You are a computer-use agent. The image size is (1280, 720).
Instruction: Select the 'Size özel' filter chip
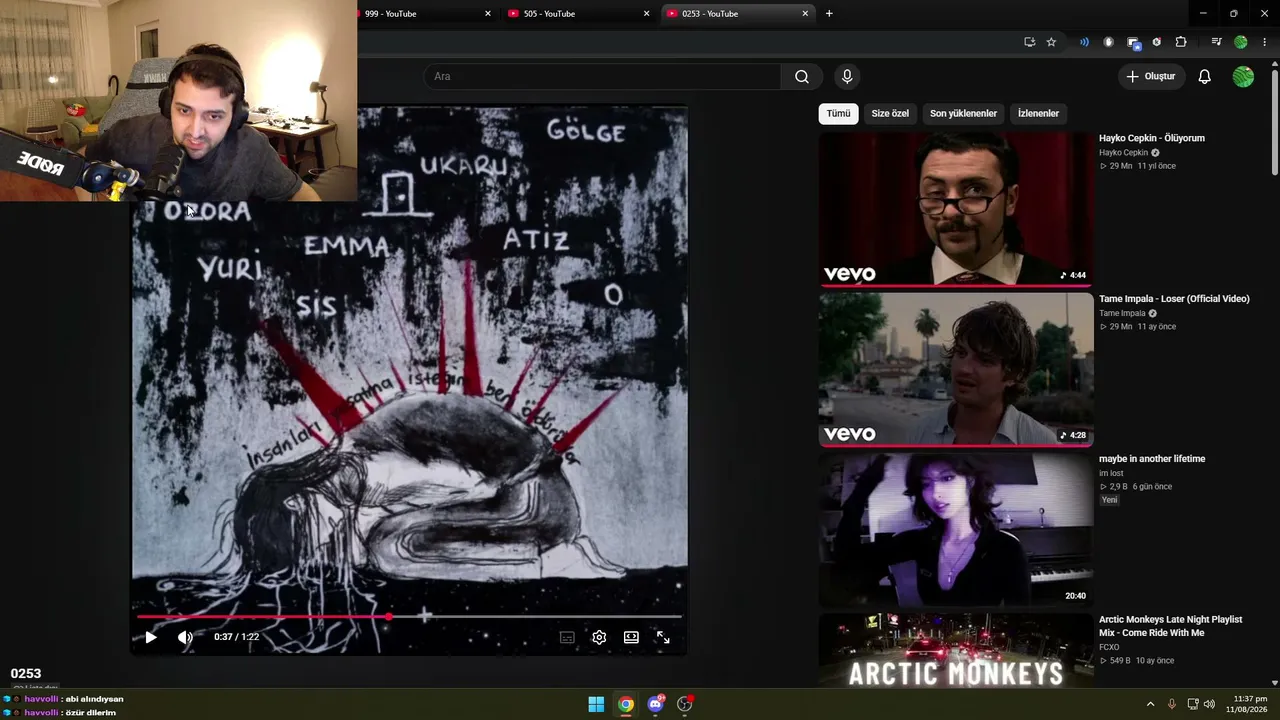click(x=890, y=114)
